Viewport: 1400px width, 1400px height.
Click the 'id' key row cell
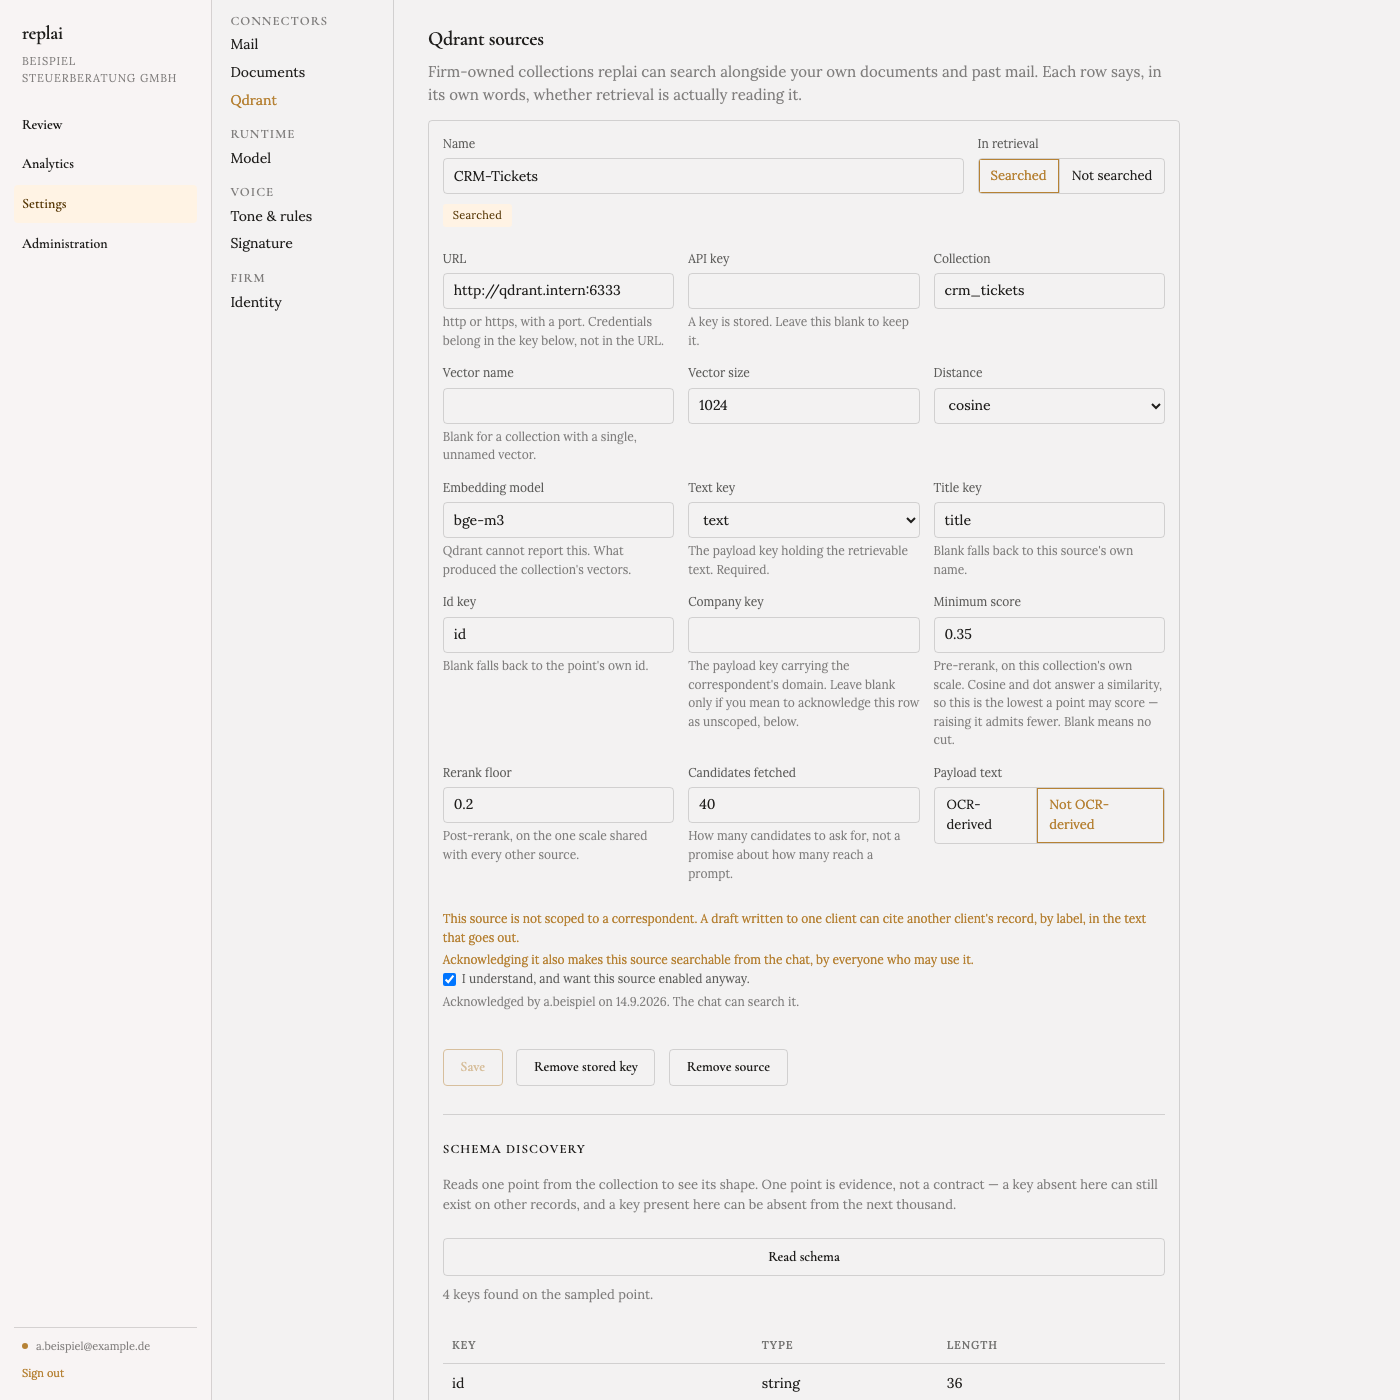(x=458, y=1383)
